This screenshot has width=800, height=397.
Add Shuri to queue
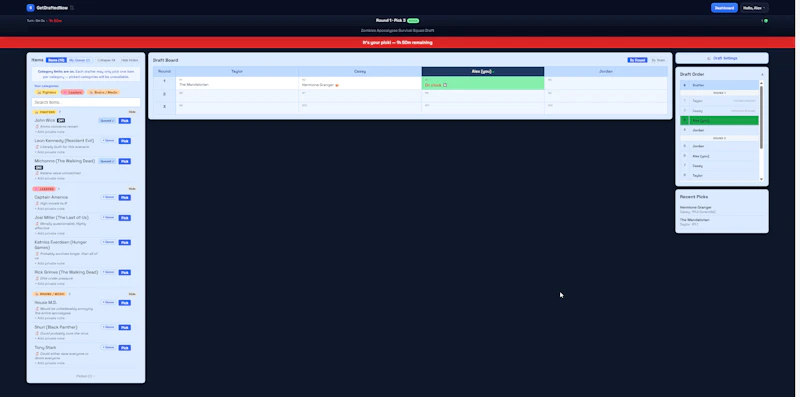(x=108, y=327)
